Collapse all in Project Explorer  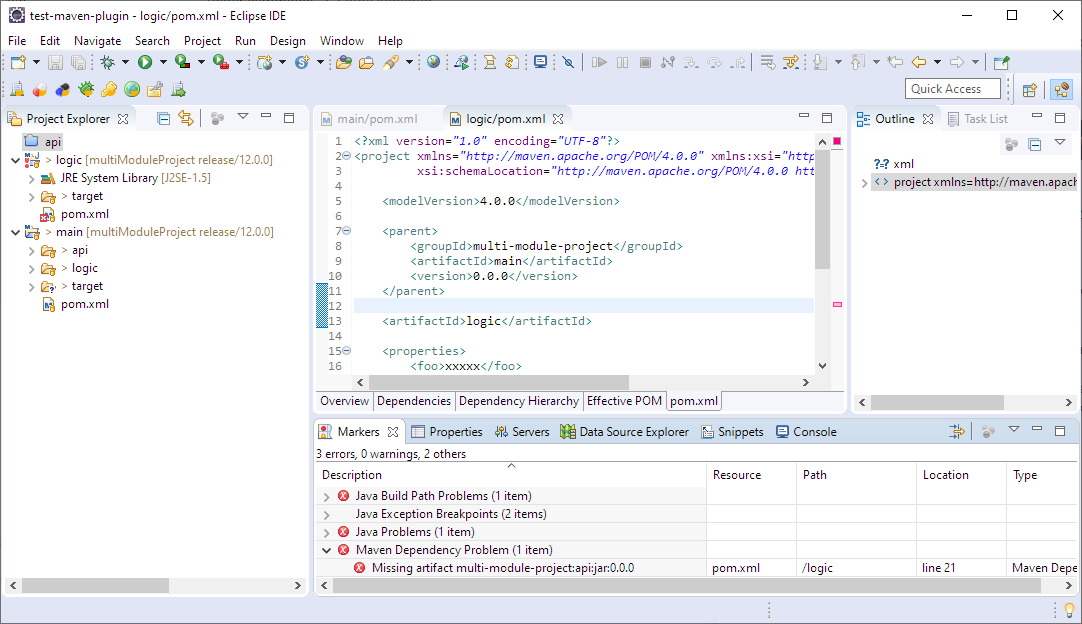[x=164, y=119]
